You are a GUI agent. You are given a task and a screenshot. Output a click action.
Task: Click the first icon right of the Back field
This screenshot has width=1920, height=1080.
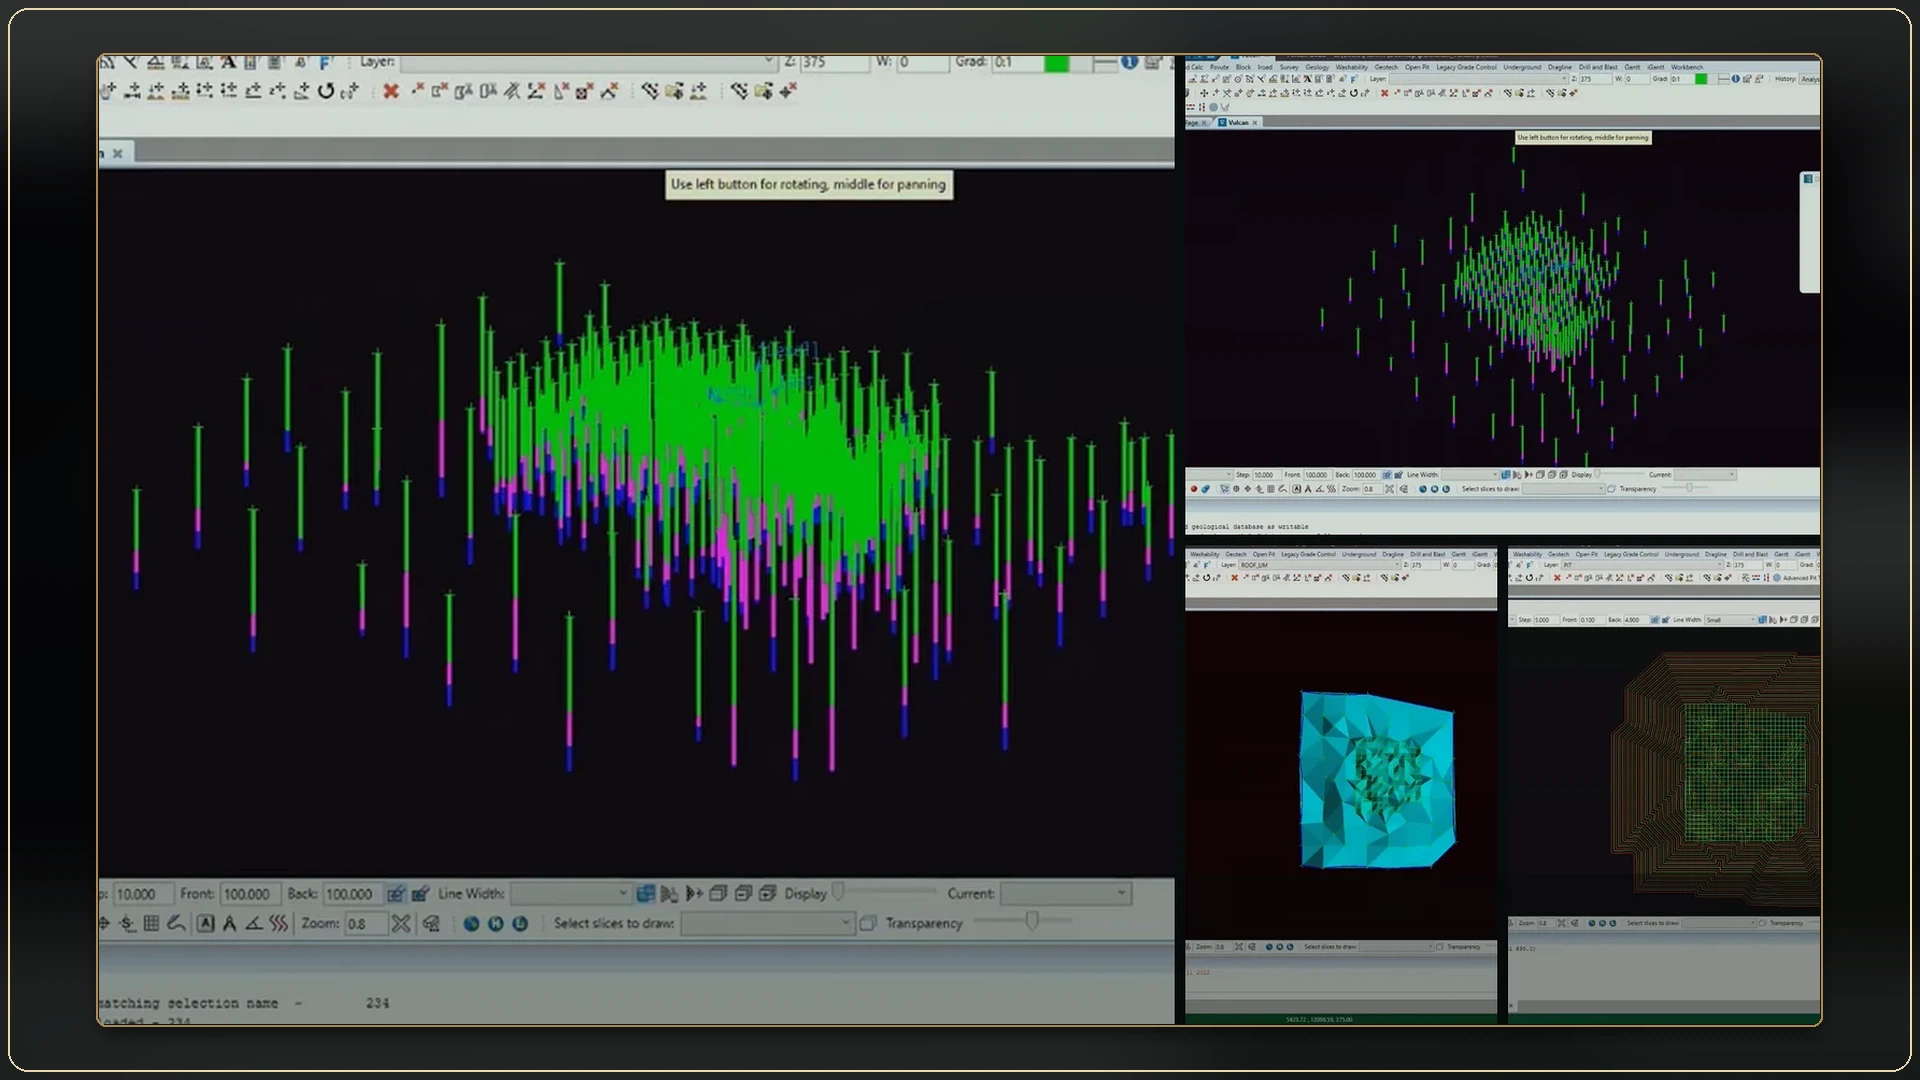(x=396, y=894)
